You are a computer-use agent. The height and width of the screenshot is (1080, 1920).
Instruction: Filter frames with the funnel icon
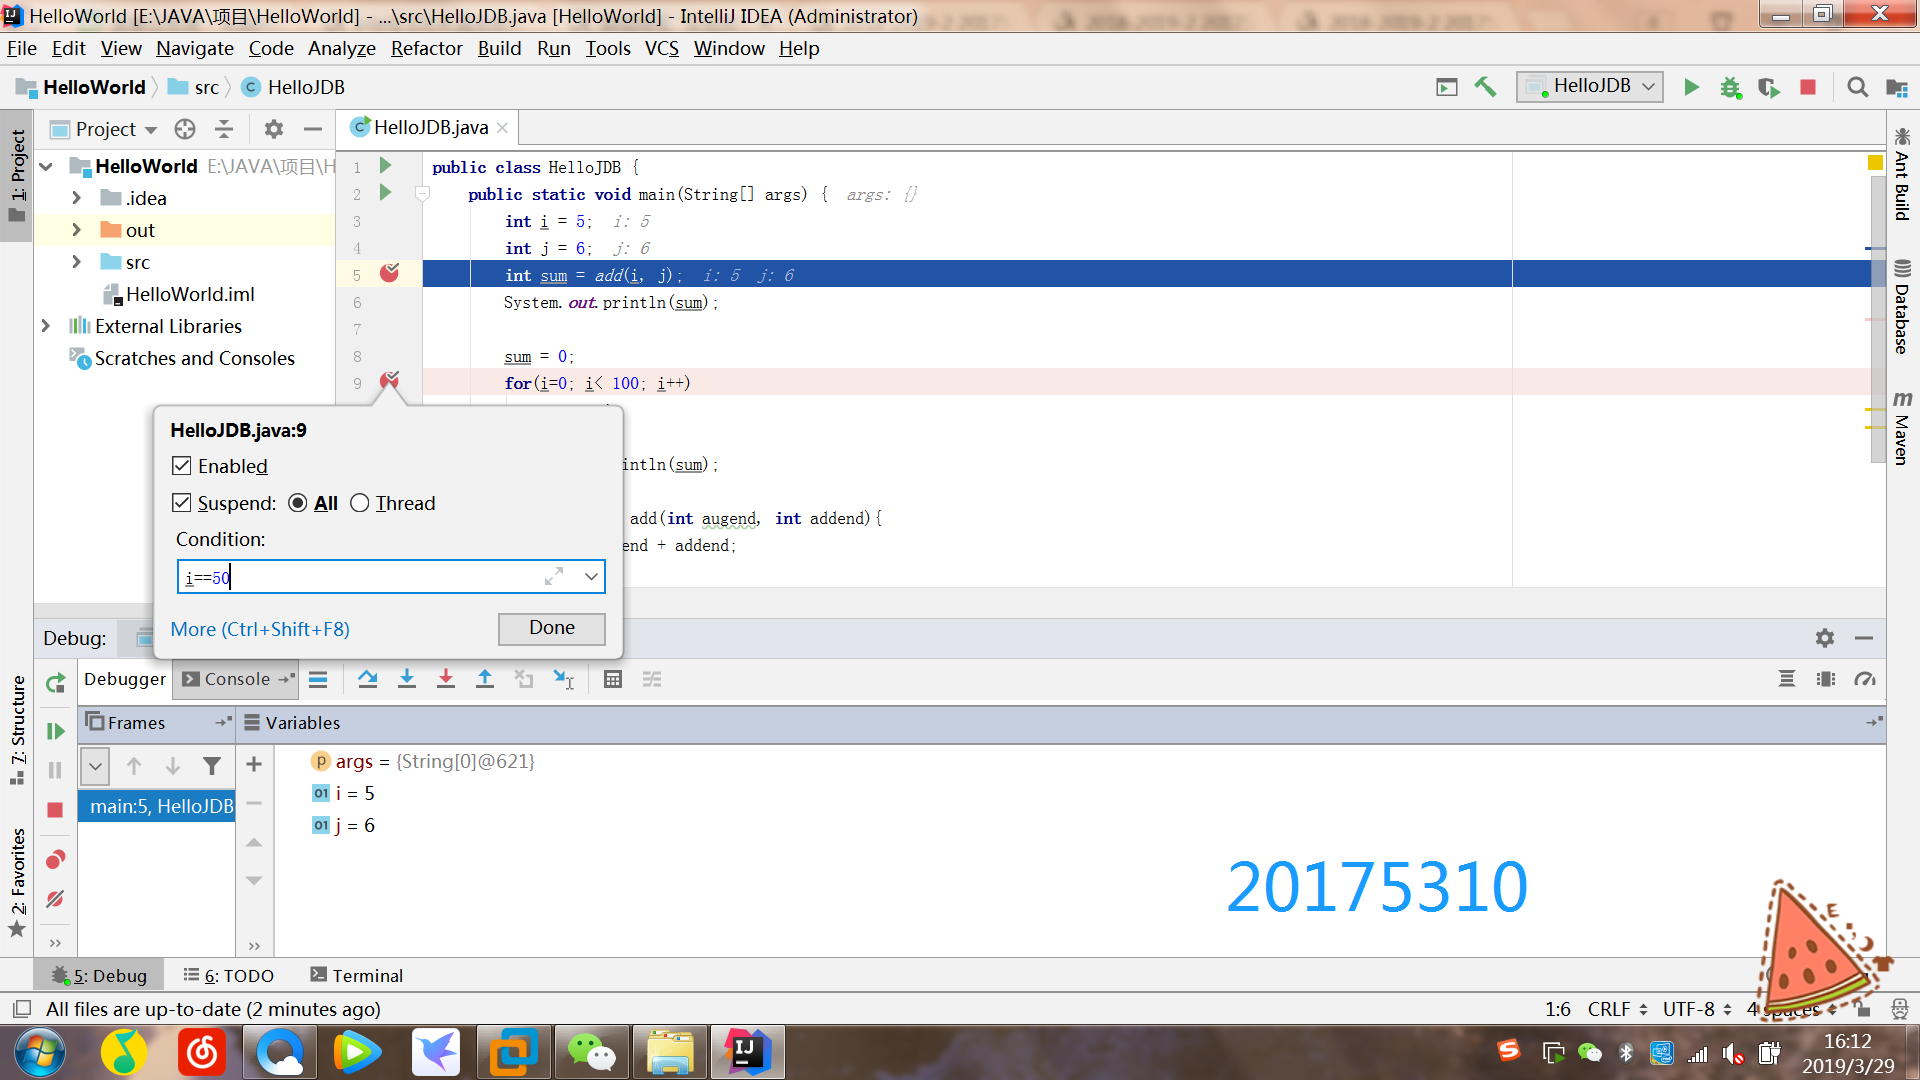[212, 766]
